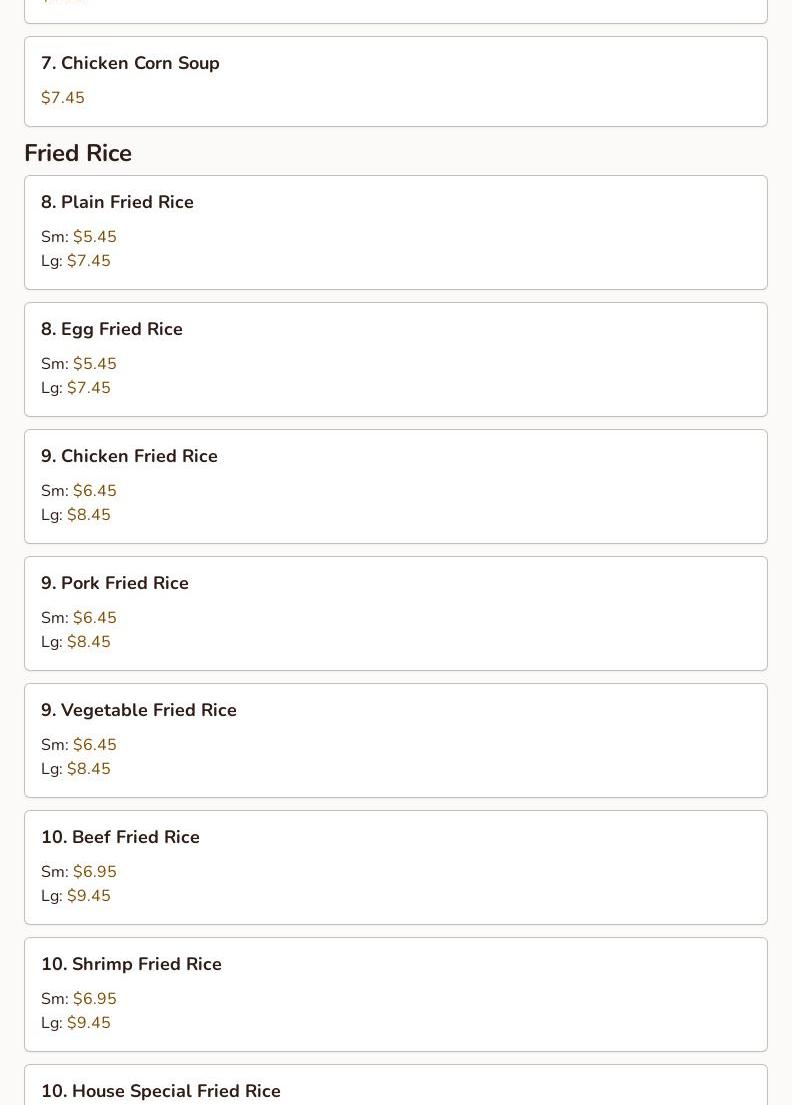Select the Egg Fried Rice title
Screen dimensions: 792x1105
point(112,329)
